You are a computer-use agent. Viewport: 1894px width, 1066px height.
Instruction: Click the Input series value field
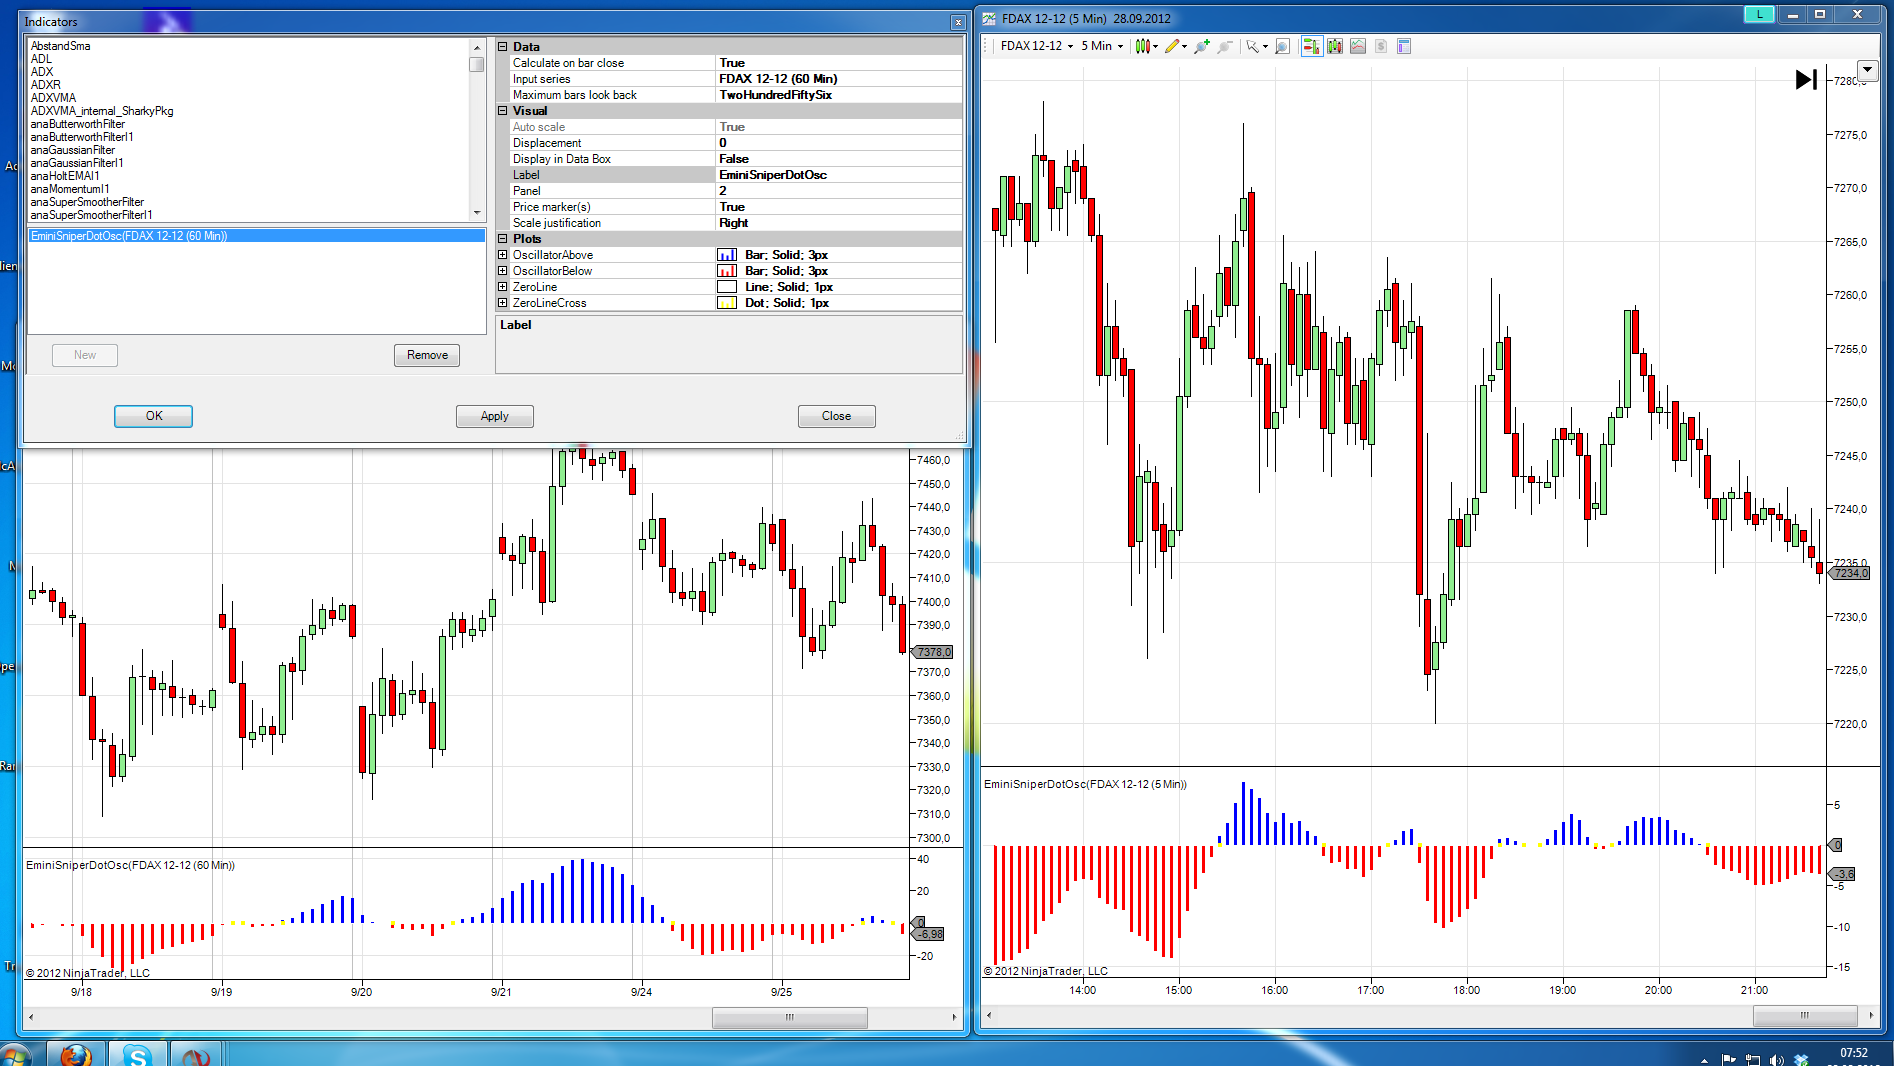[839, 79]
